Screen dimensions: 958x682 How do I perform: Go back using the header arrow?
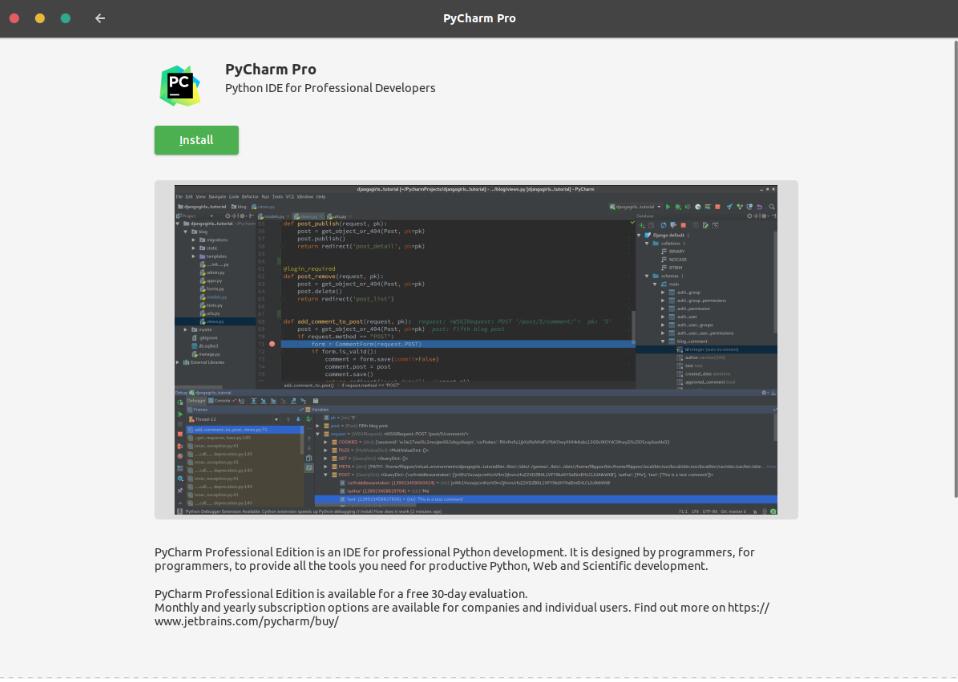pyautogui.click(x=100, y=18)
